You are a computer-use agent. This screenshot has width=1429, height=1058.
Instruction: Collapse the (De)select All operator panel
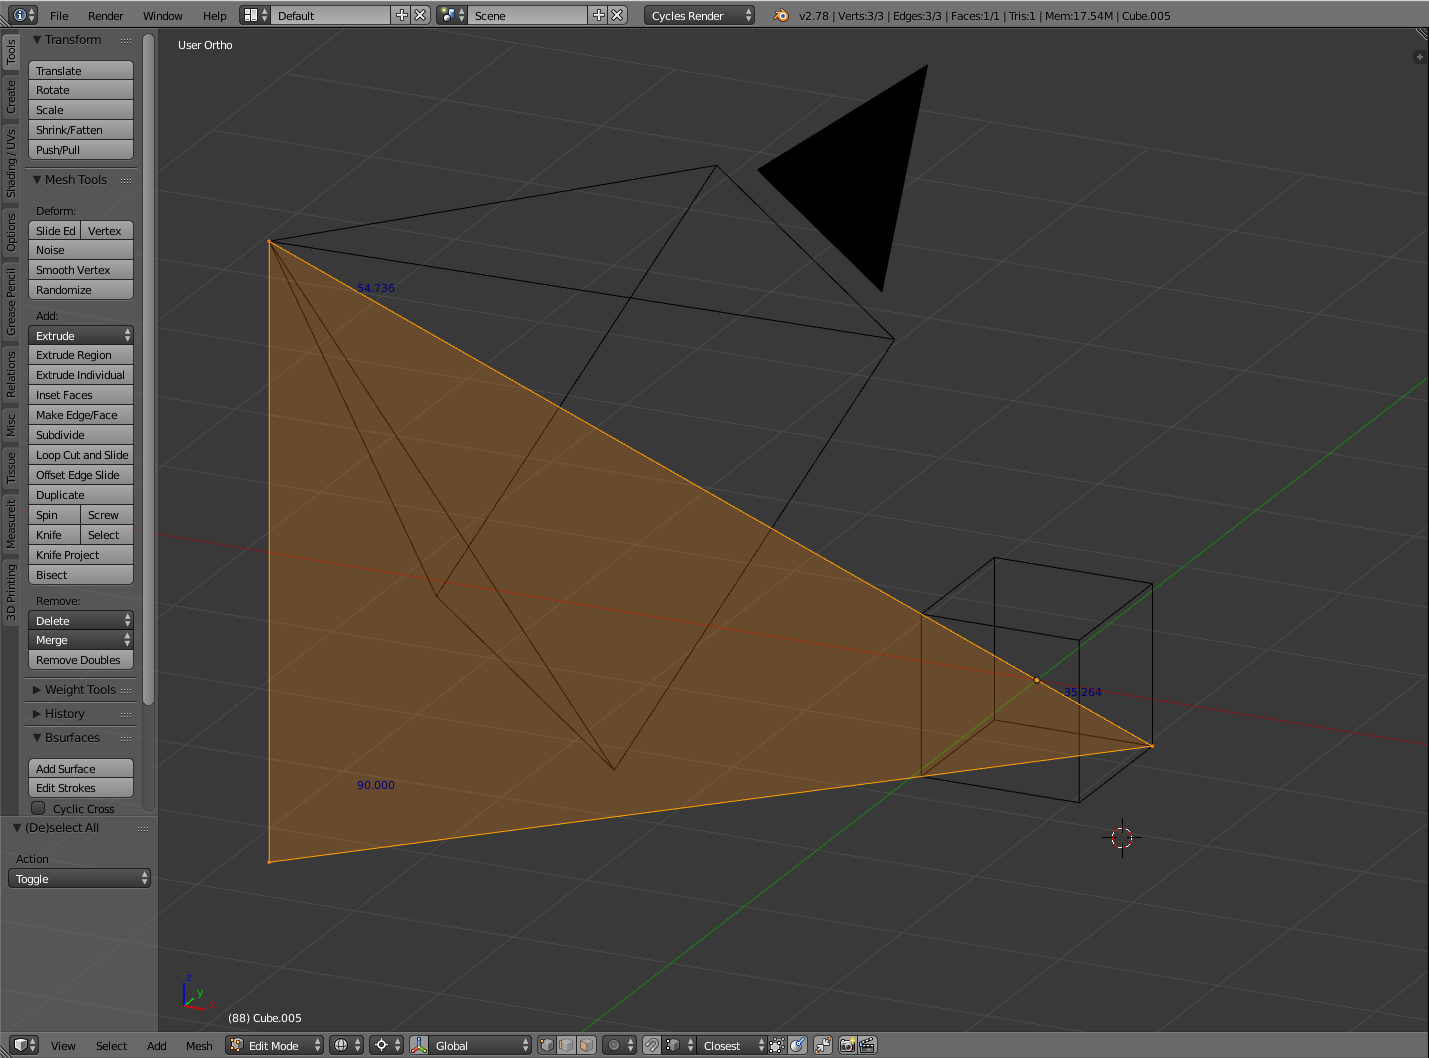(17, 828)
